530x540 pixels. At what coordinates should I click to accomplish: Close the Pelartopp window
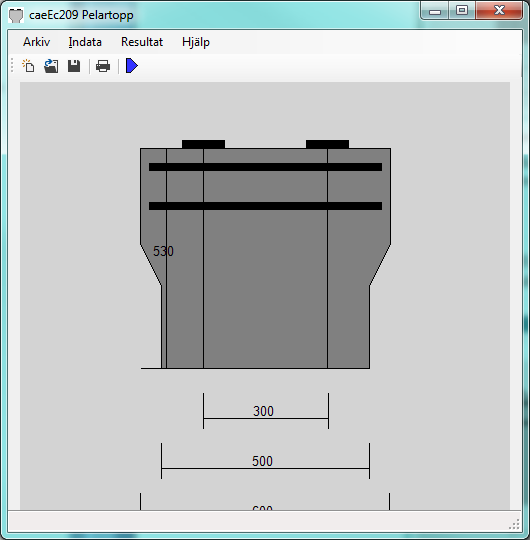[499, 11]
